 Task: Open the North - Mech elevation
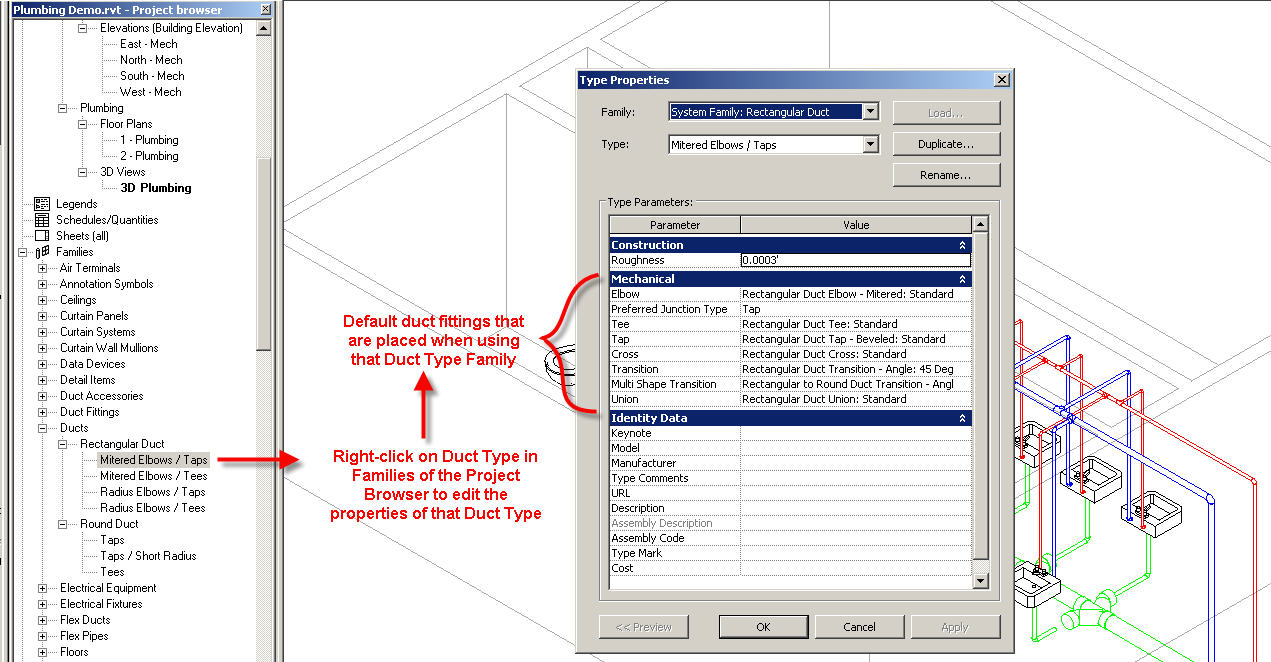[151, 60]
